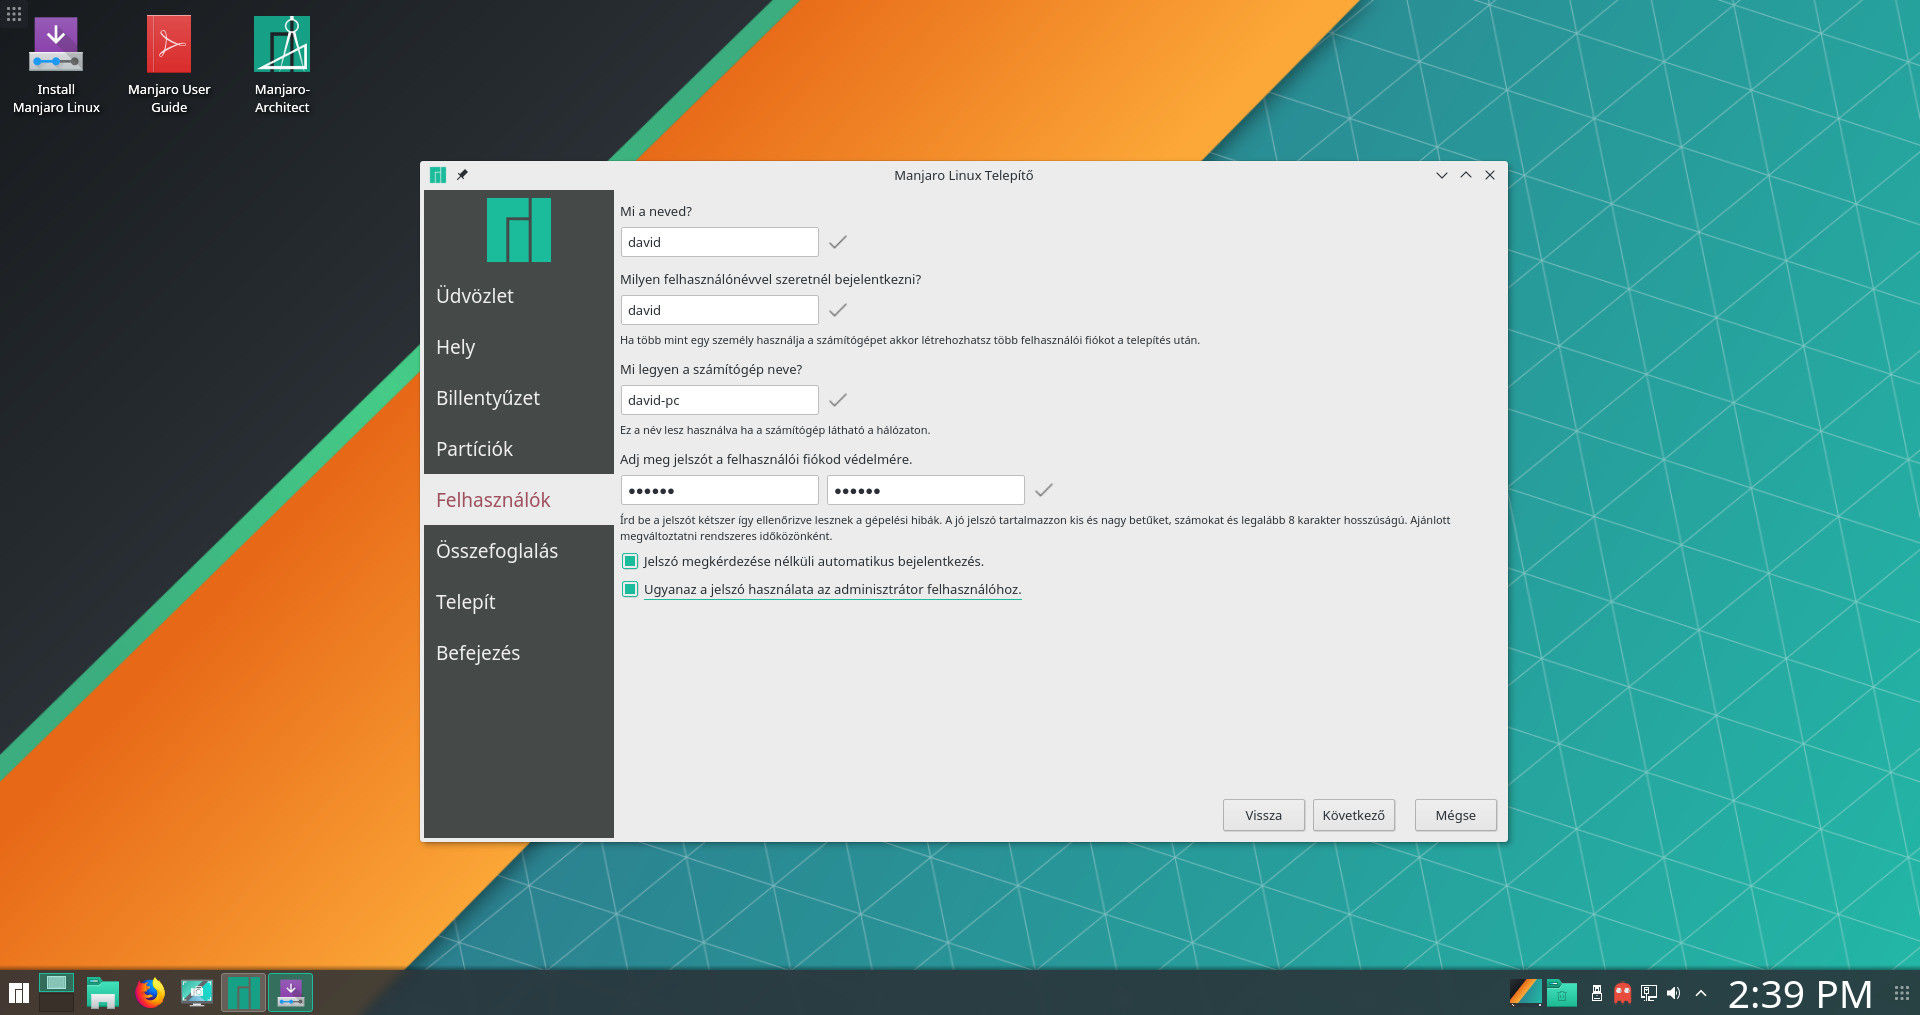This screenshot has height=1015, width=1920.
Task: Go to the Üdvözlet step in the sidebar
Action: click(x=519, y=296)
